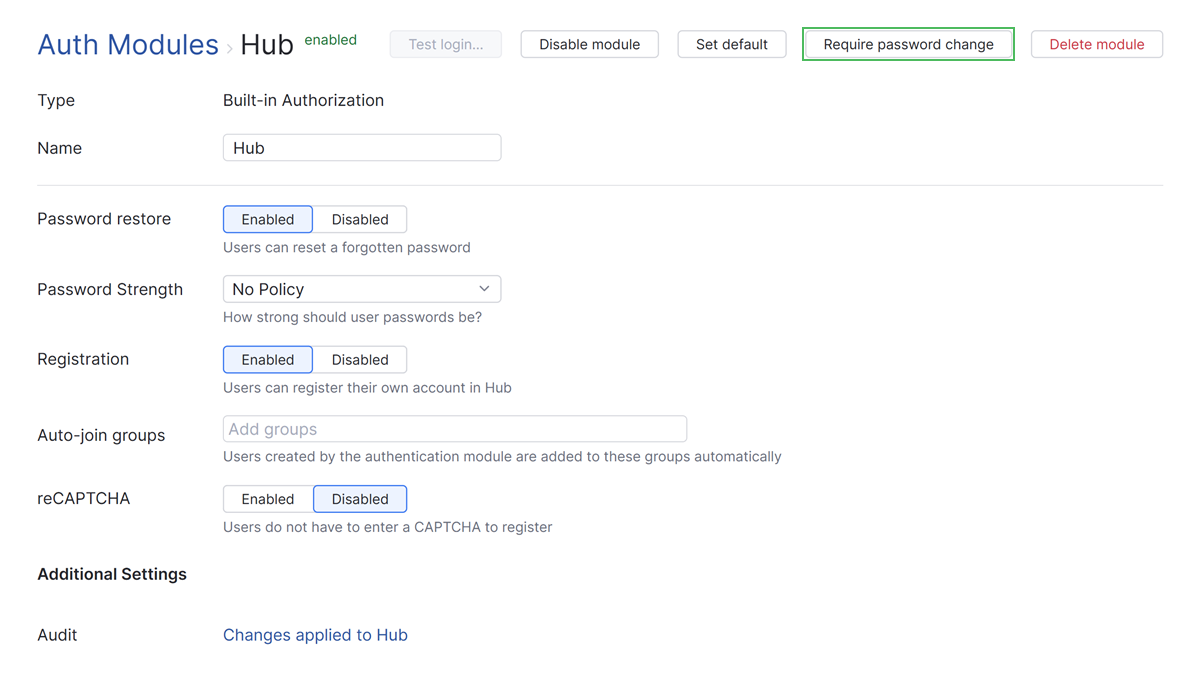Click the Name input field
The width and height of the screenshot is (1200, 675).
point(362,147)
